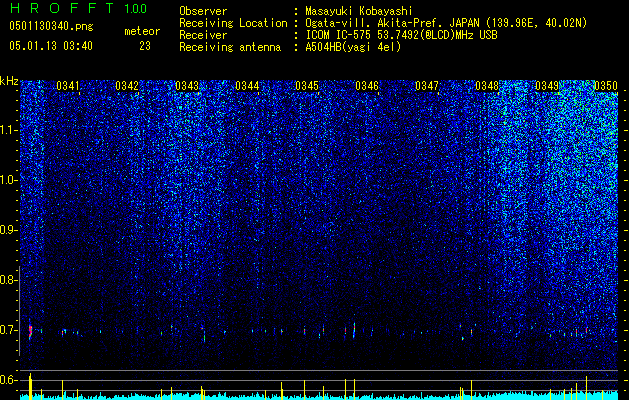Click the 0349 time marker

coord(547,86)
